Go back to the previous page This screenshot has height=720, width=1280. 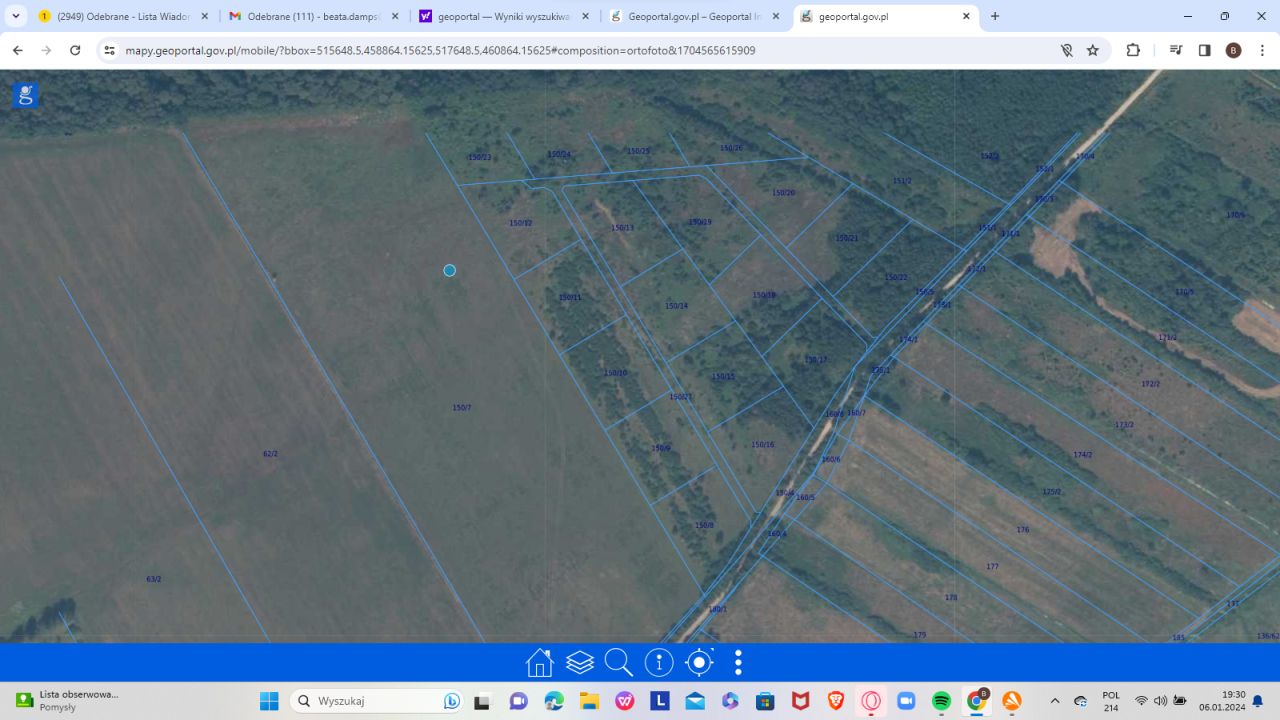(18, 50)
